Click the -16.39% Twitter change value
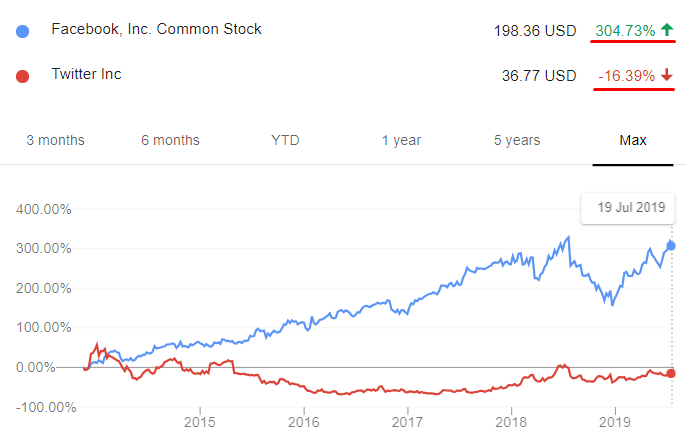Viewport: 686px width, 446px height. pos(626,76)
